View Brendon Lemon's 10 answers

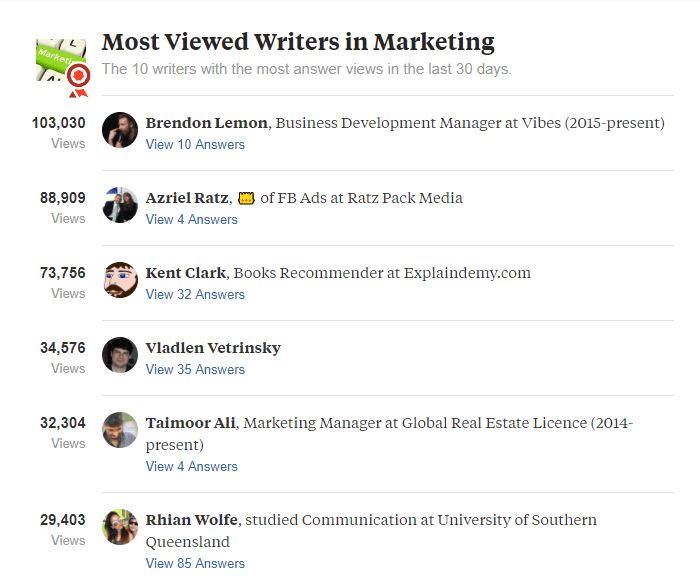pos(195,145)
